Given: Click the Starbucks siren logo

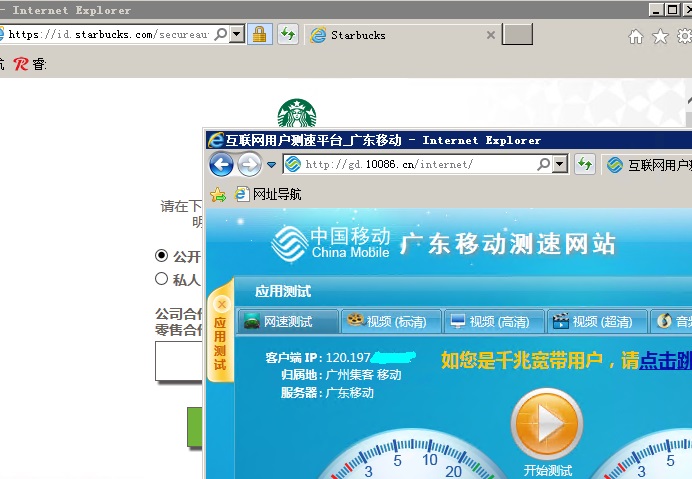Looking at the screenshot, I should (297, 113).
